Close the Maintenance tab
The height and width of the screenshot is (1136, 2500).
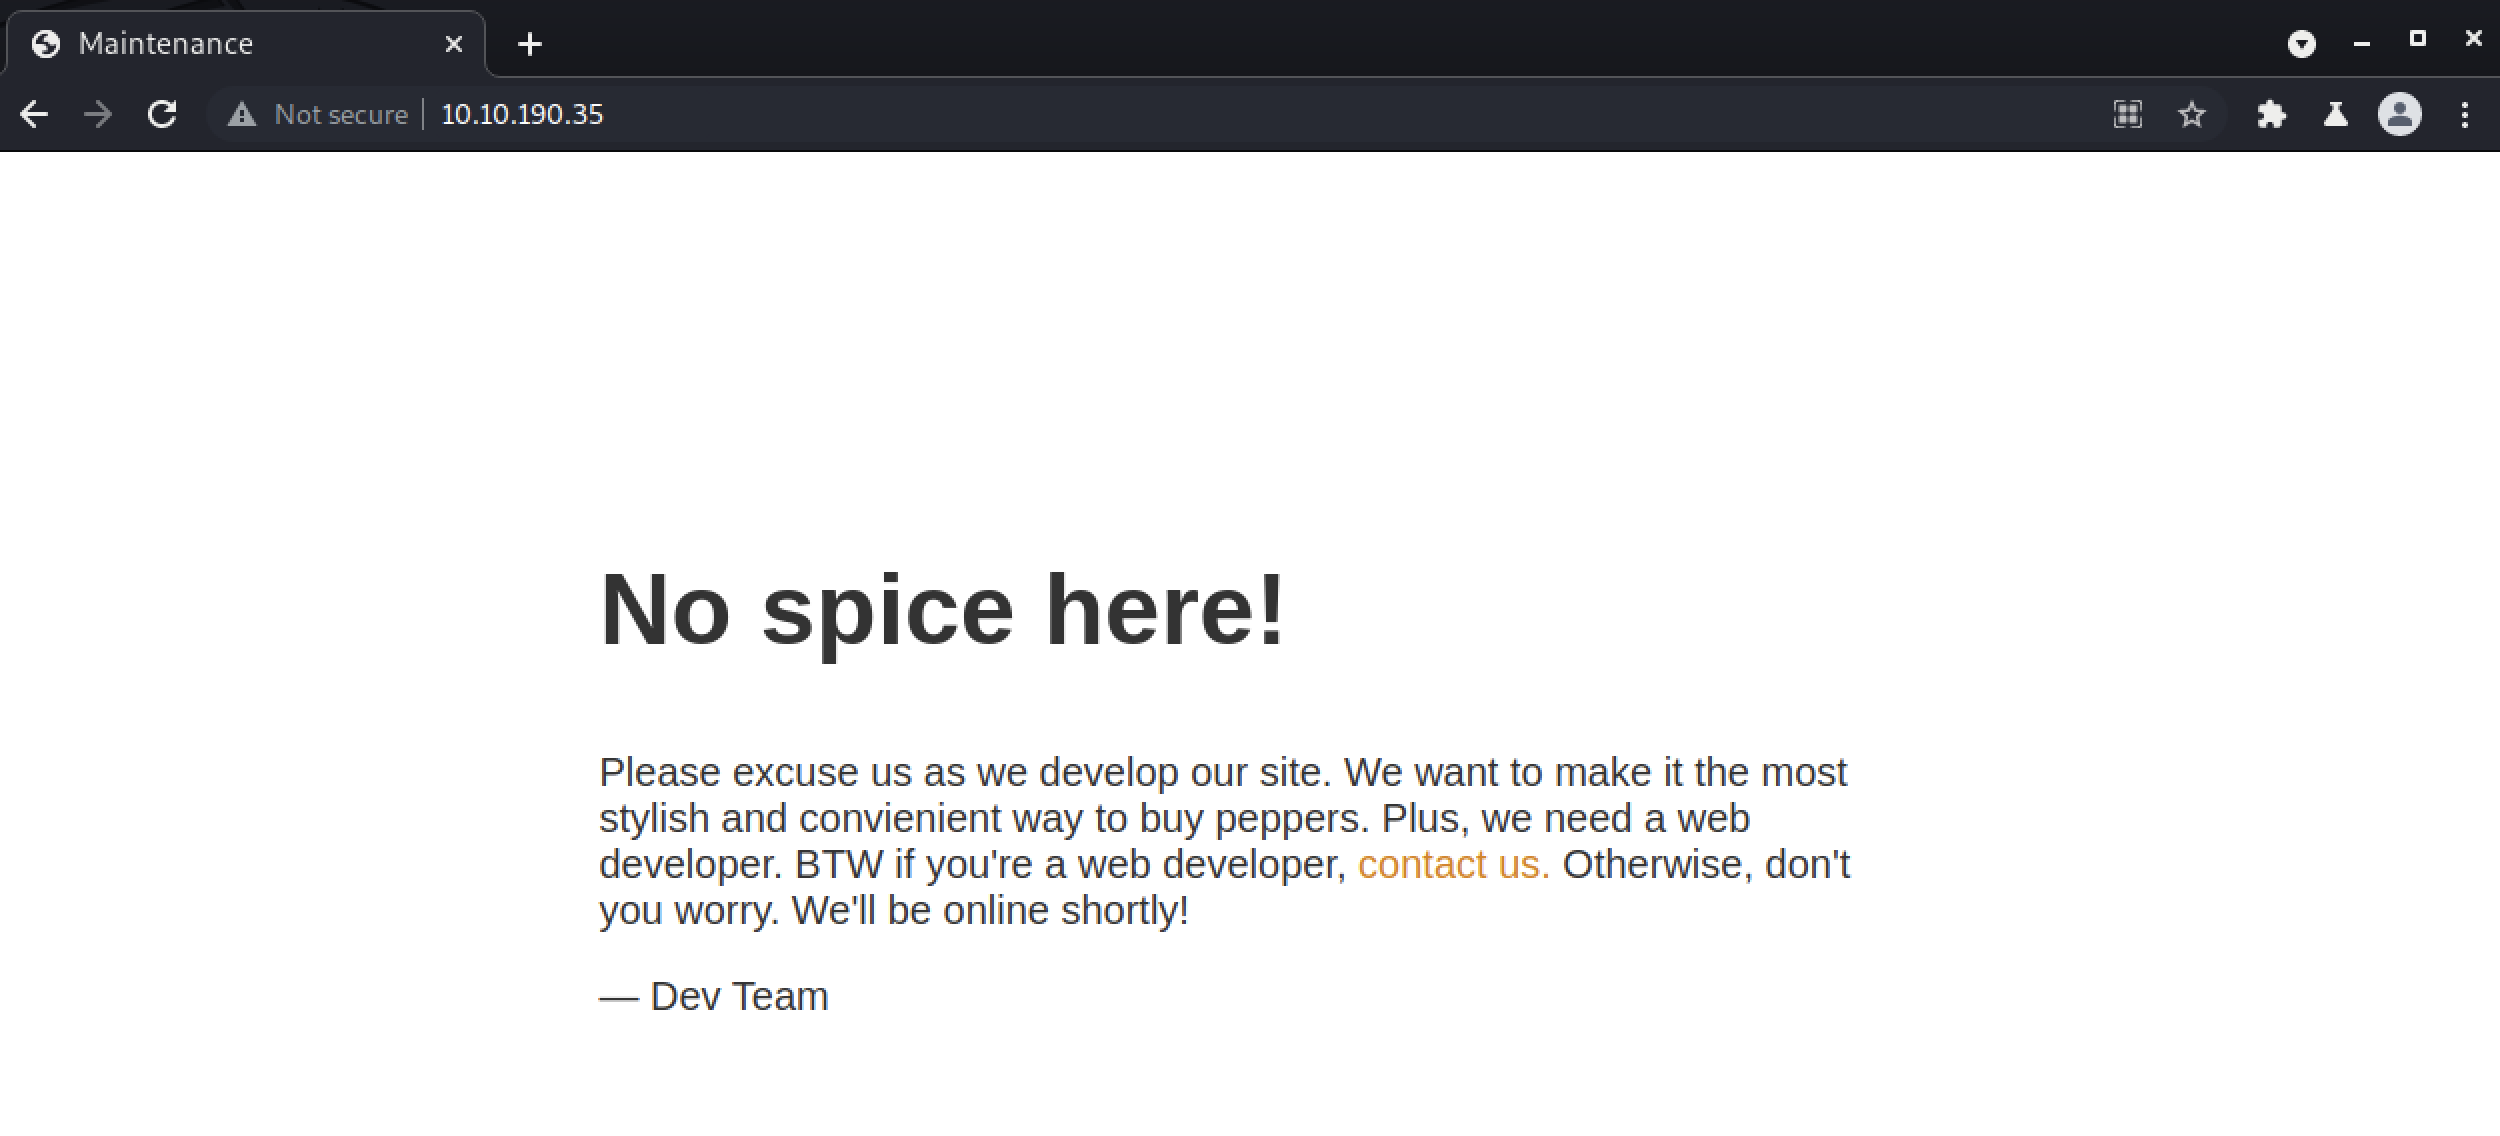pos(453,44)
